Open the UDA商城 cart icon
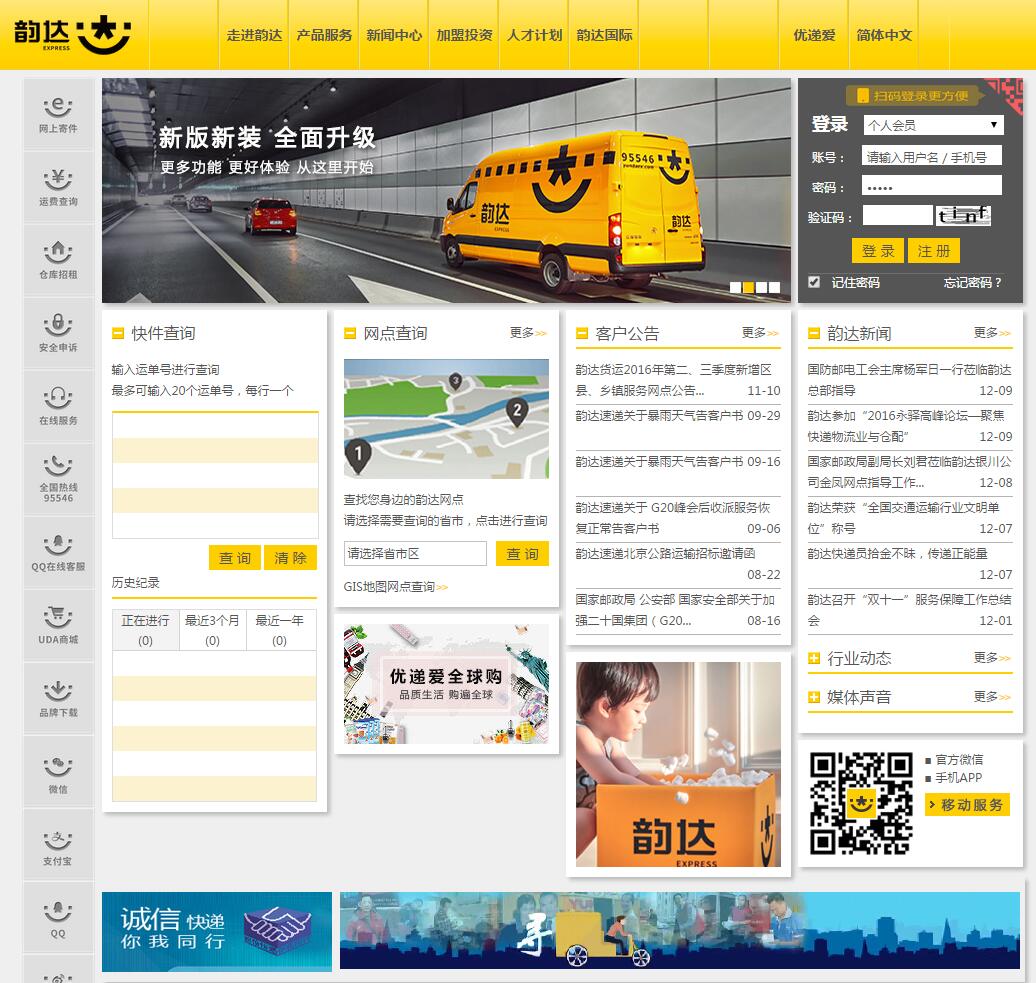 (x=58, y=625)
